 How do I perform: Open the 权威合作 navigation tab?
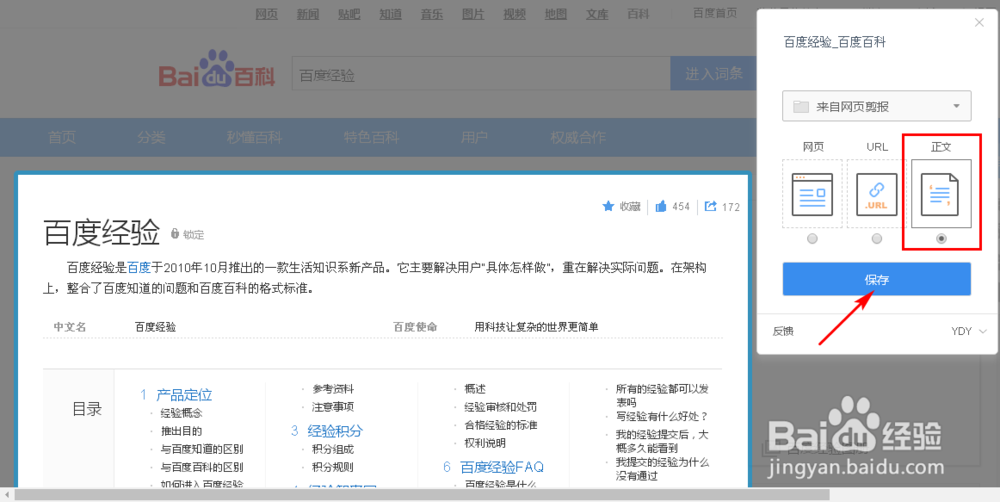tap(578, 137)
